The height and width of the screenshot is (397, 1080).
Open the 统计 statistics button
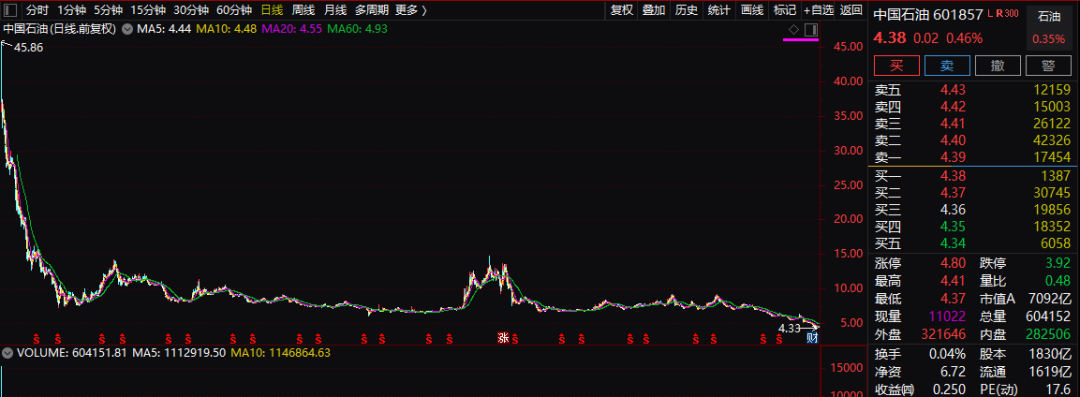click(719, 10)
